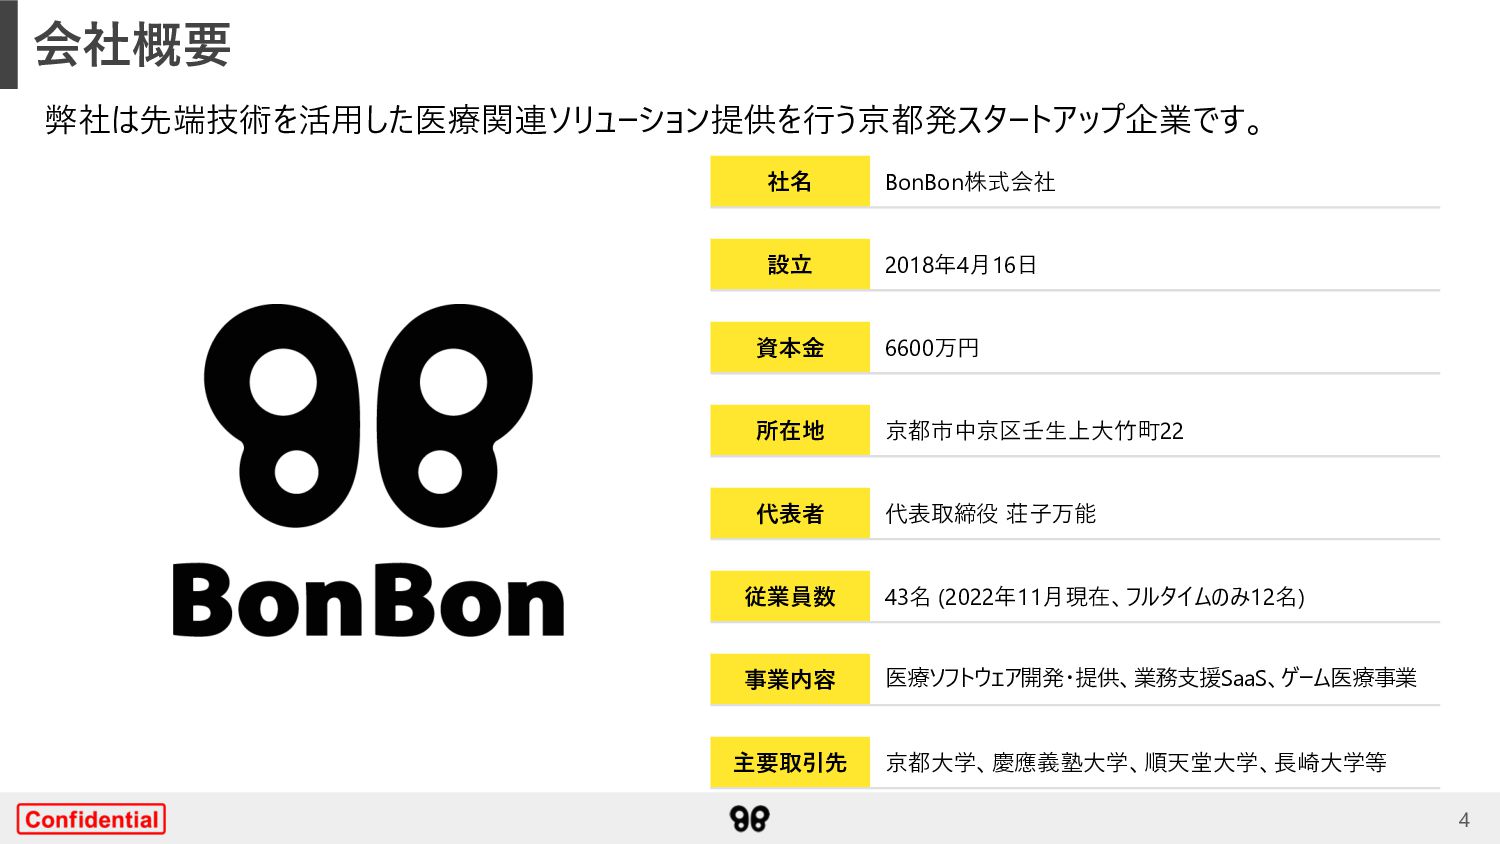Click the small BonBon logo in footer
The height and width of the screenshot is (844, 1500).
[x=749, y=819]
